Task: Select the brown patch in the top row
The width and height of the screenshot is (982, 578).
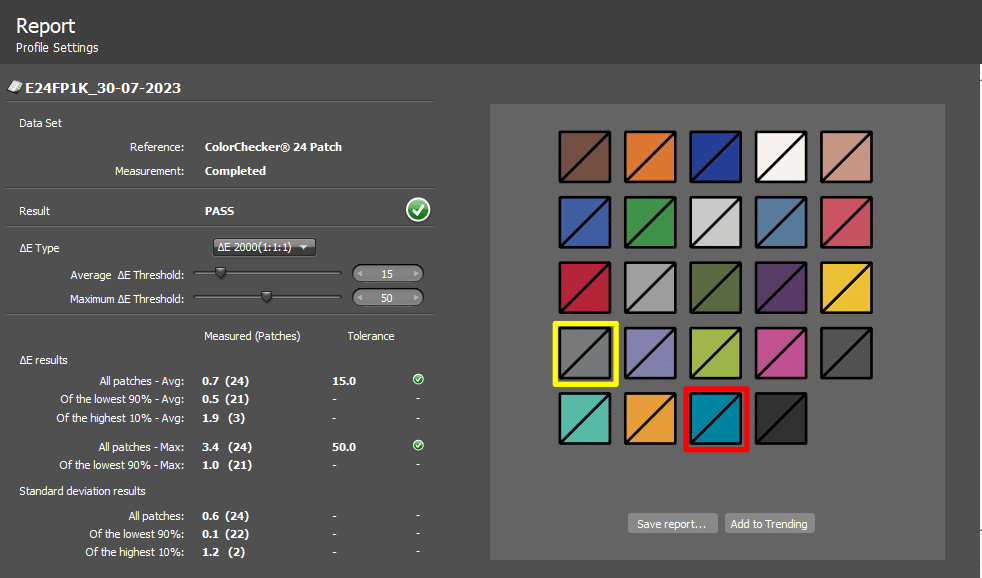Action: point(586,157)
